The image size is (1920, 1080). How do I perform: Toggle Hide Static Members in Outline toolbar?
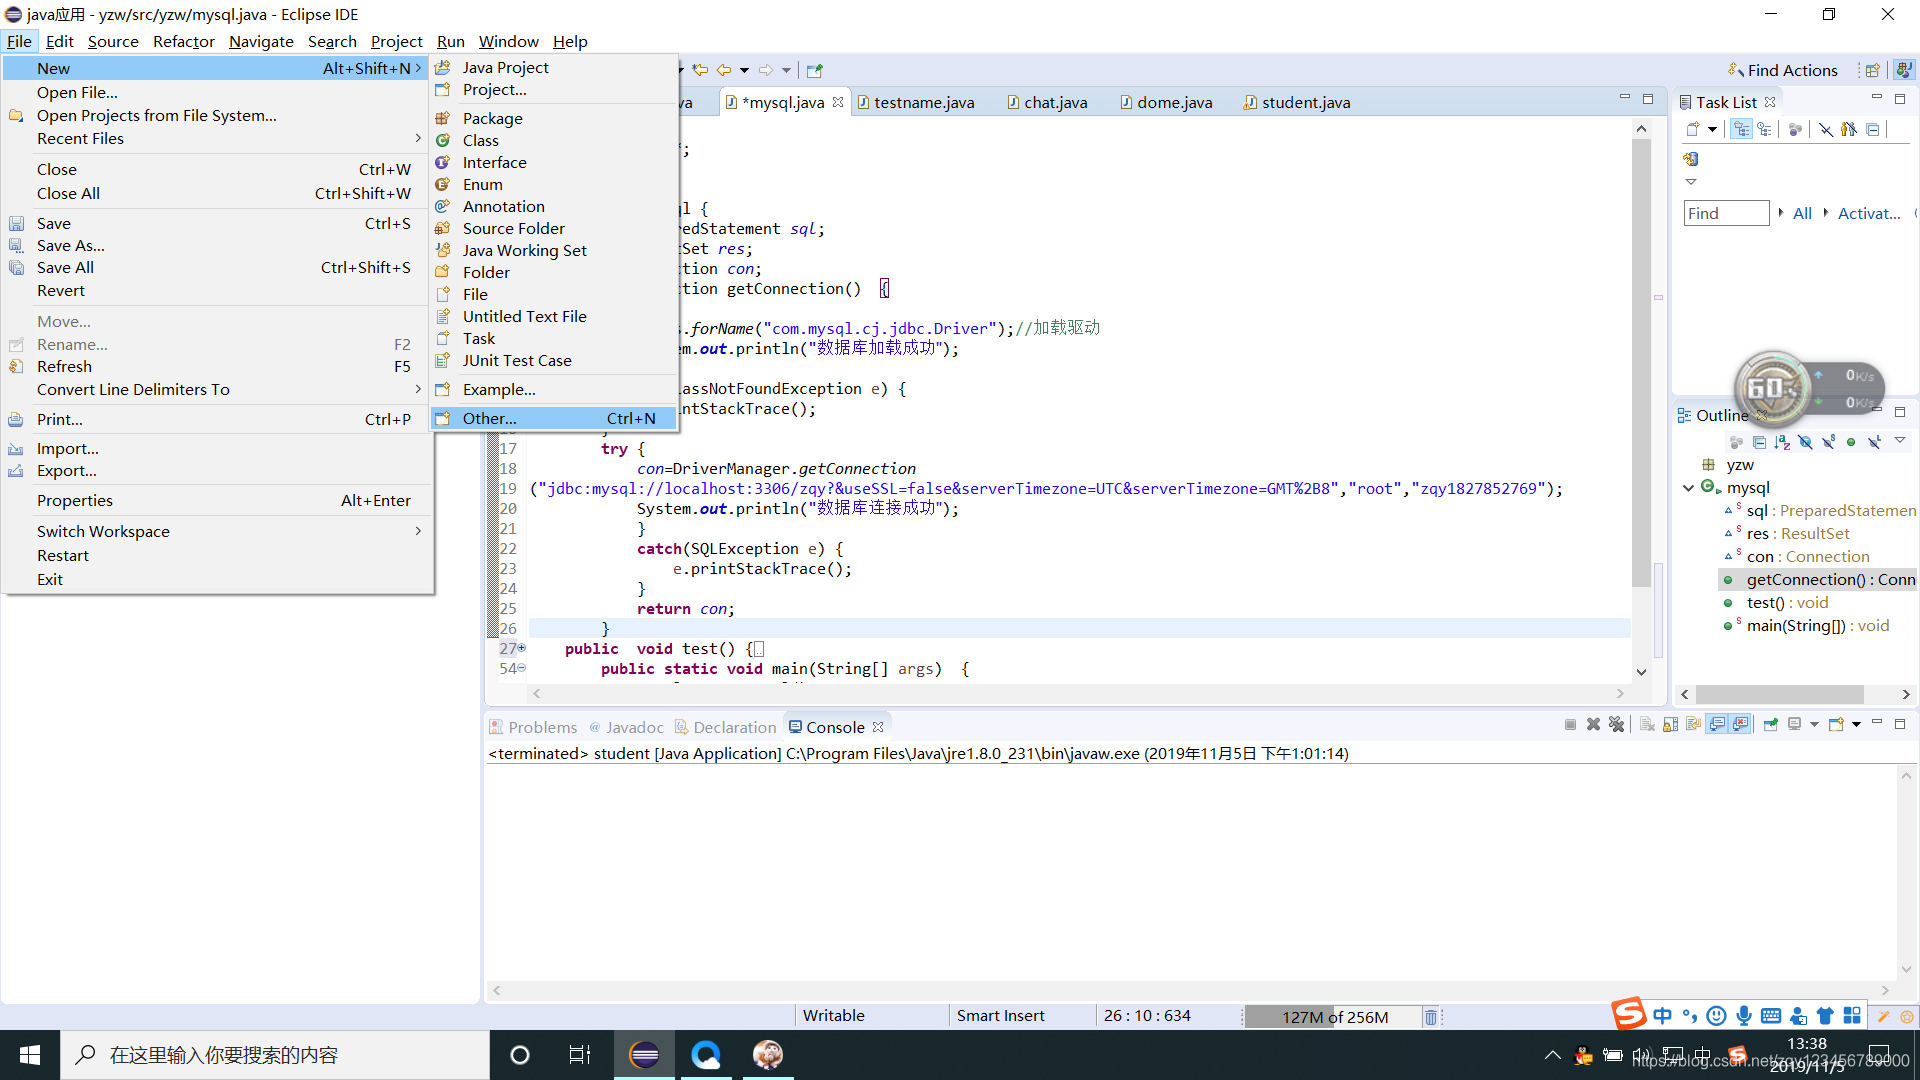(x=1828, y=442)
